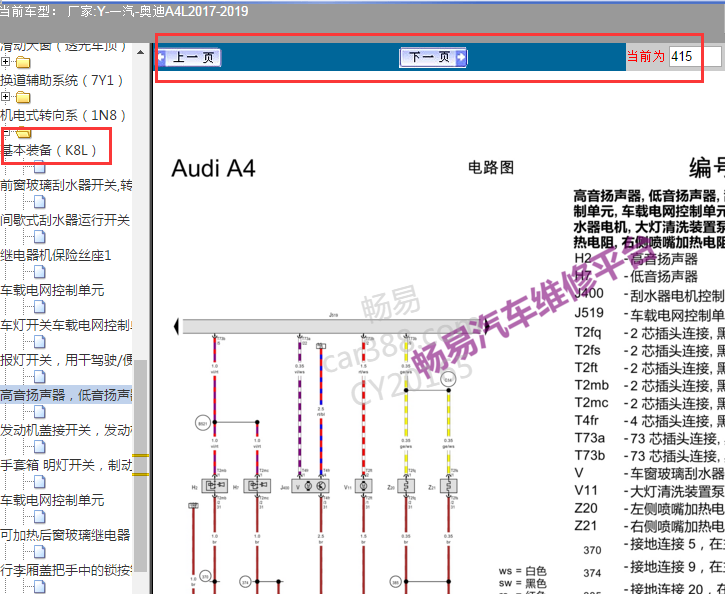The height and width of the screenshot is (594, 725).
Task: Open the 间歇式刮水器运行开关 document
Action: click(65, 220)
